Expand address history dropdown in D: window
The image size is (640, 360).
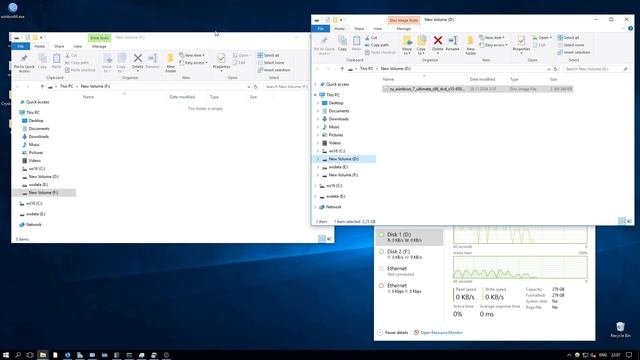tap(549, 69)
